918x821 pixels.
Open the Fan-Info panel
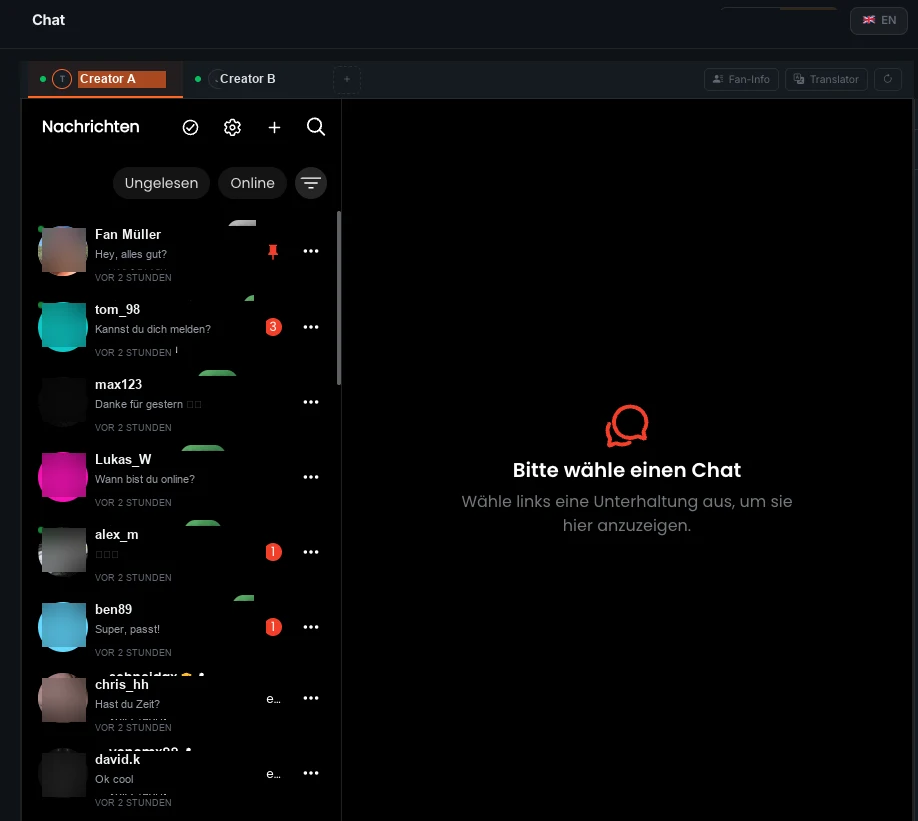(x=741, y=79)
